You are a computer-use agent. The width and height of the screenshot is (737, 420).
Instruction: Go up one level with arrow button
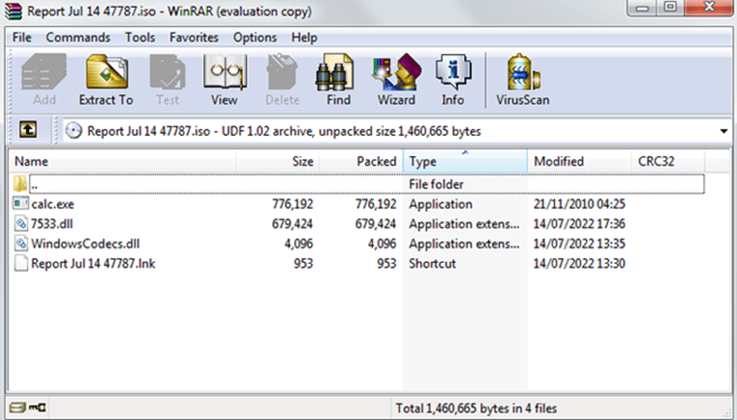click(28, 130)
